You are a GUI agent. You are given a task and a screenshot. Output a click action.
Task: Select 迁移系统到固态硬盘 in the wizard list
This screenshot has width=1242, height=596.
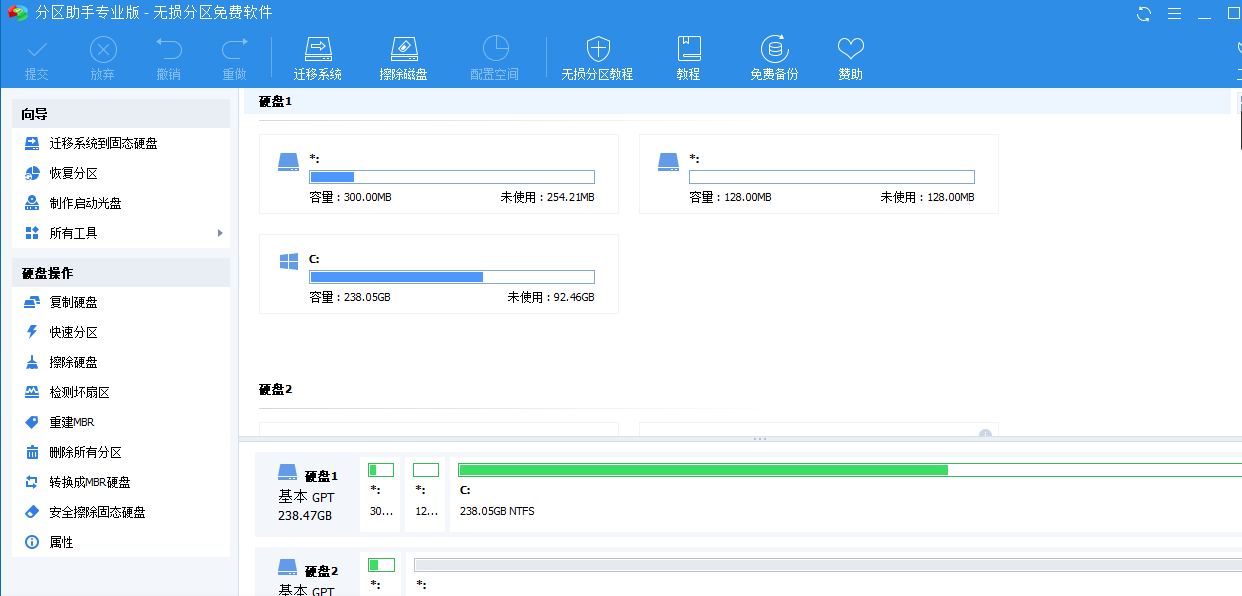121,143
